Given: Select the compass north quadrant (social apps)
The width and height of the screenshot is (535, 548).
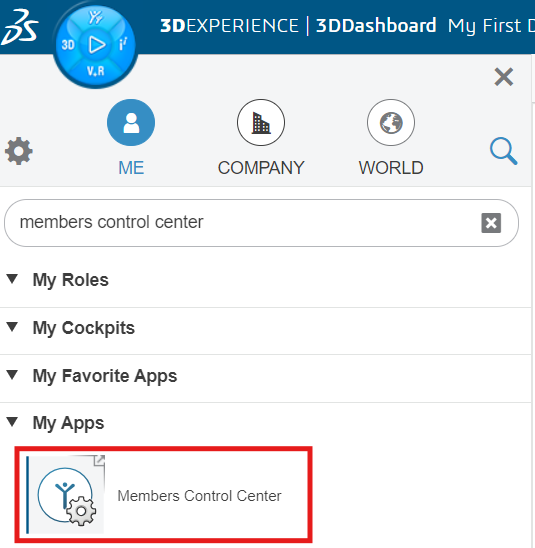Looking at the screenshot, I should point(95,17).
